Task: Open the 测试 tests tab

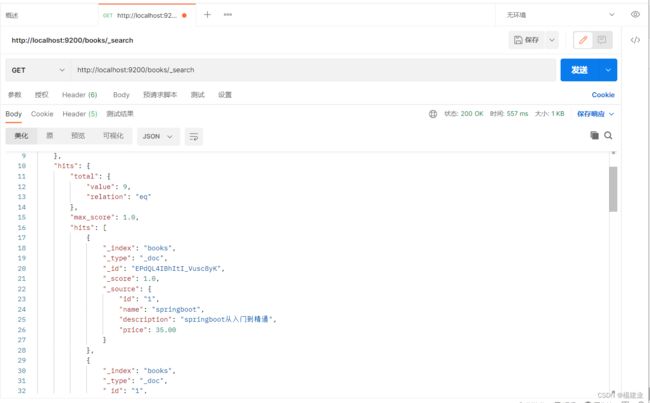Action: click(198, 95)
